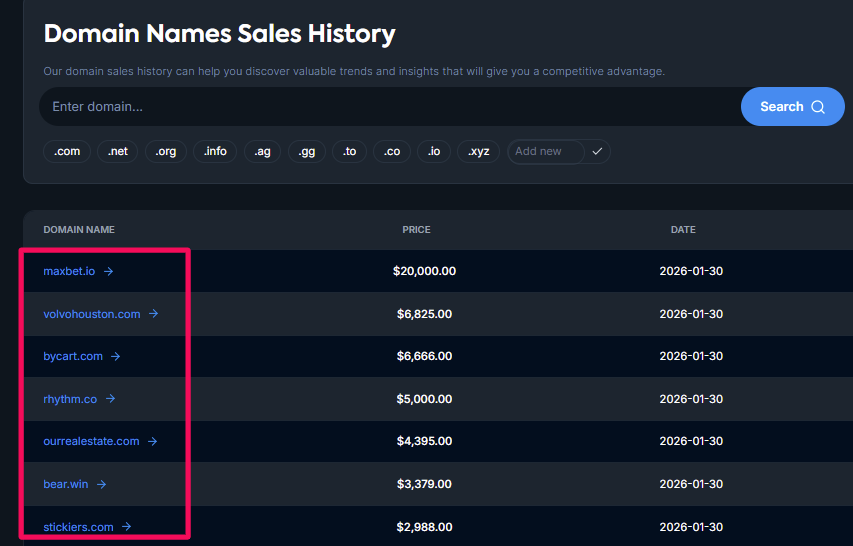Image resolution: width=853 pixels, height=546 pixels.
Task: Open the maxbet.io domain link
Action: coord(69,271)
